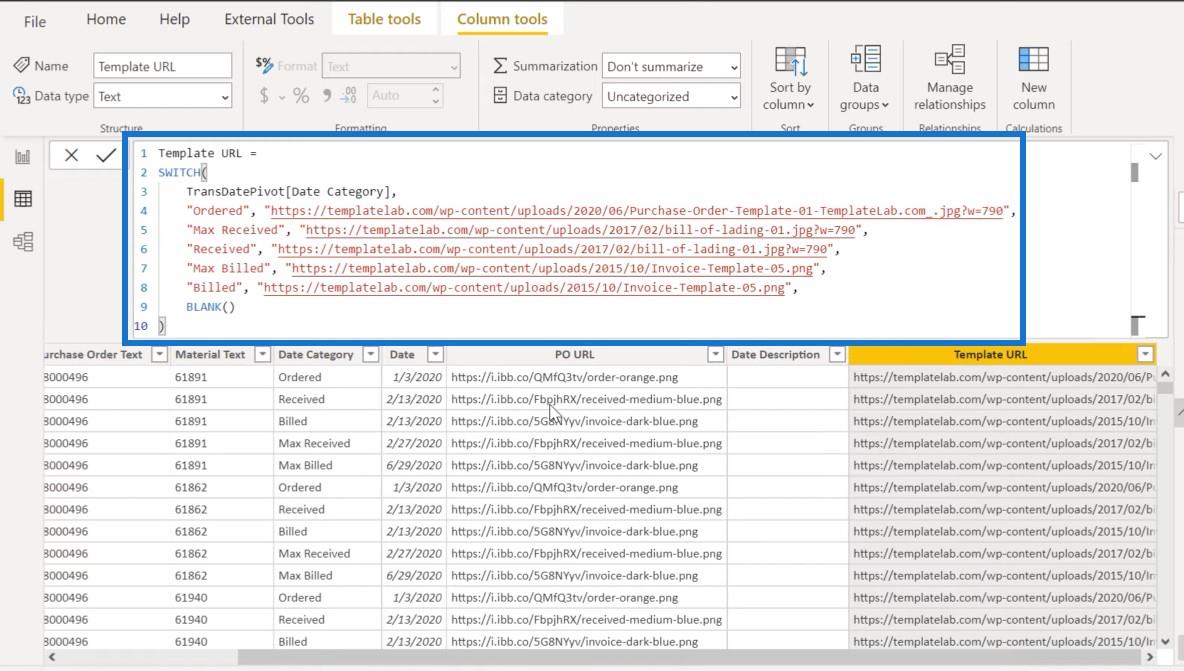Open Date Description column filter dropdown
This screenshot has width=1184, height=671.
click(837, 354)
